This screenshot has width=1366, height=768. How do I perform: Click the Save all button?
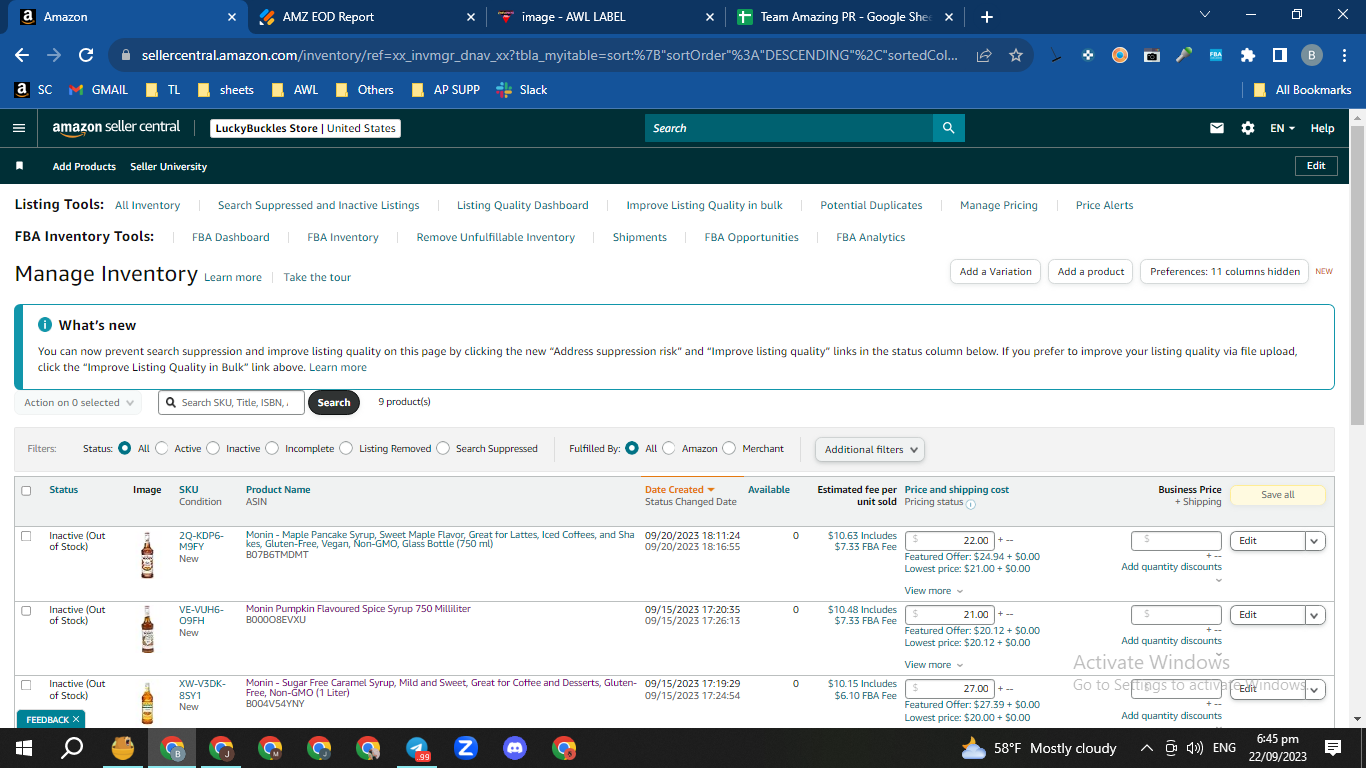1277,495
